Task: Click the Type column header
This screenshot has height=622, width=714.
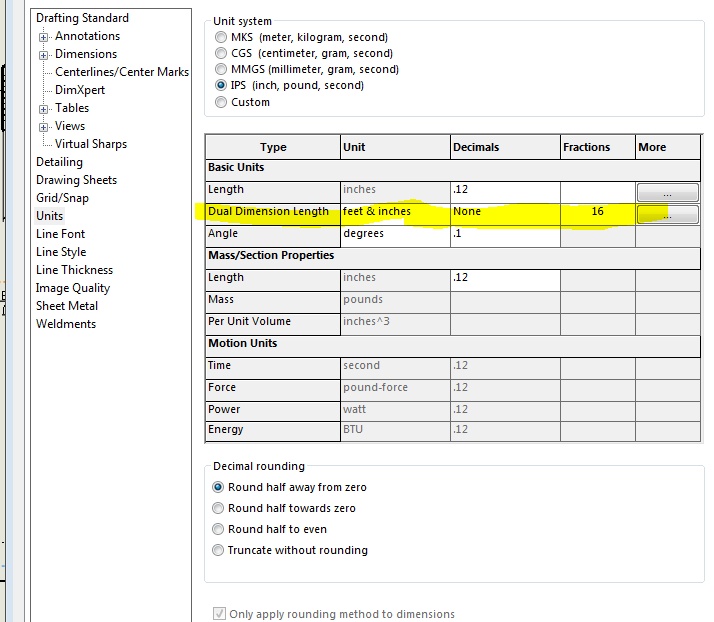Action: tap(273, 147)
